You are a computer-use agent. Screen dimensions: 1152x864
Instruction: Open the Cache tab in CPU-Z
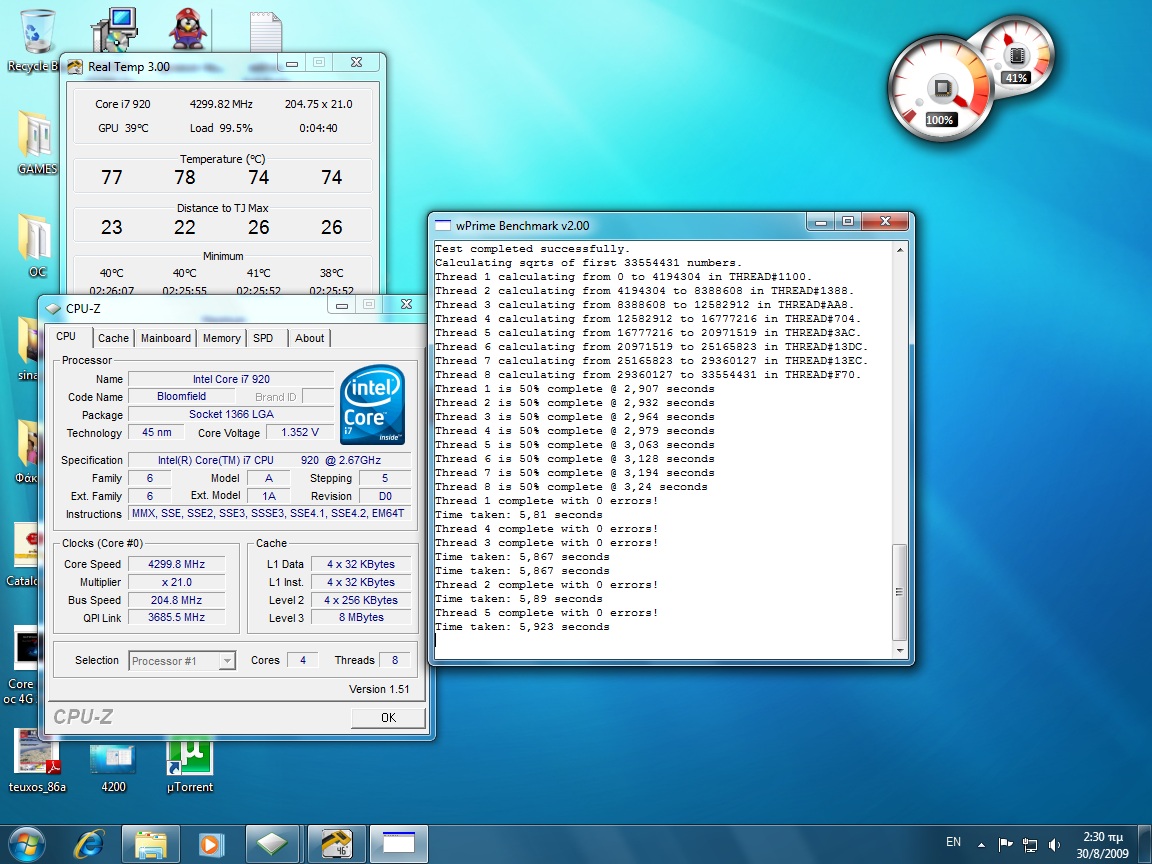tap(113, 338)
